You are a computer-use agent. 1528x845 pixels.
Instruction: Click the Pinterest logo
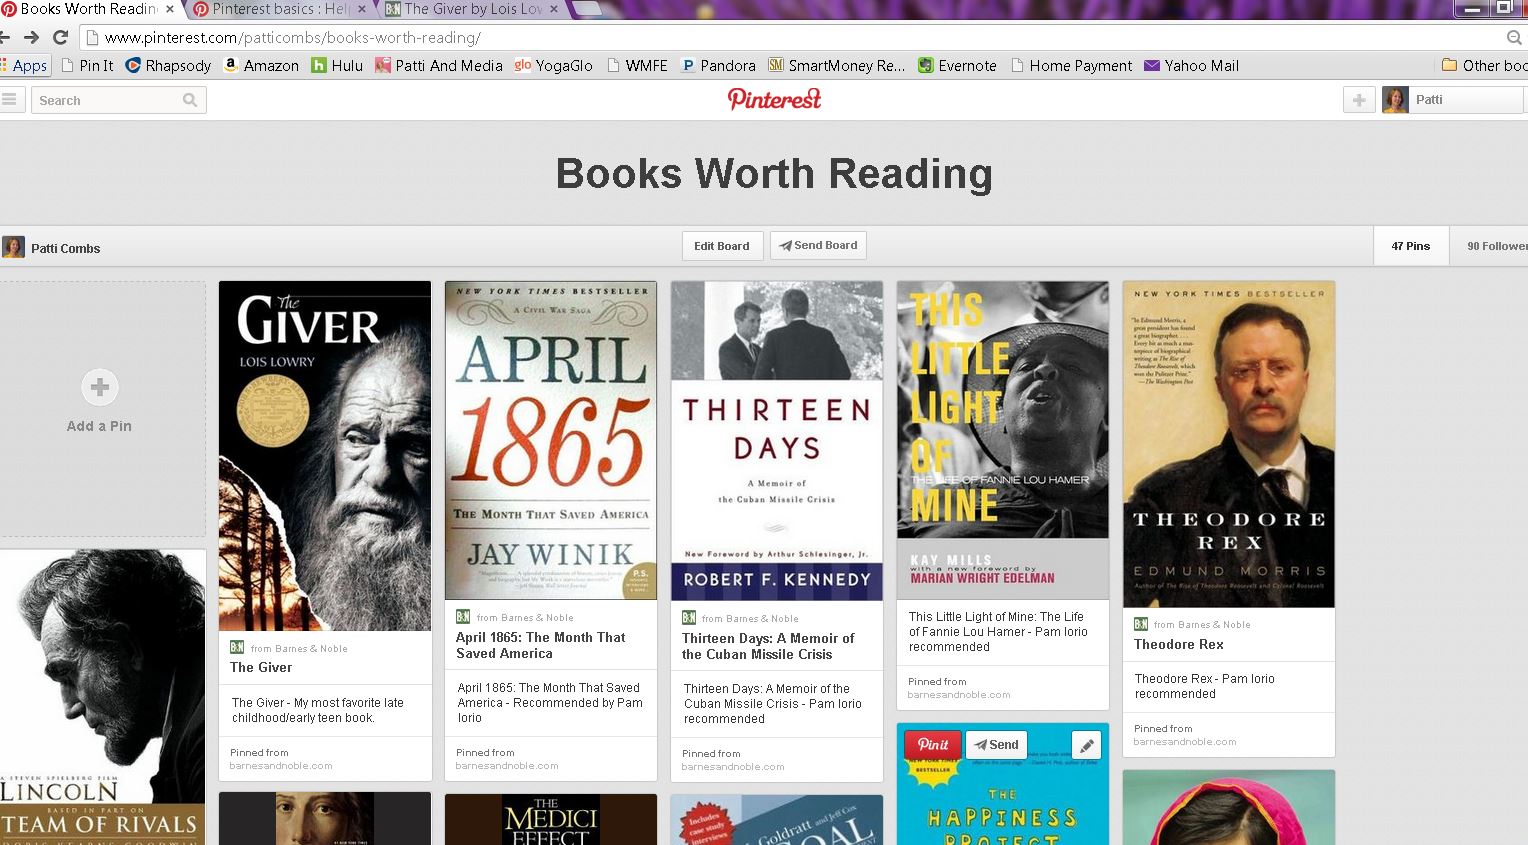[x=774, y=99]
